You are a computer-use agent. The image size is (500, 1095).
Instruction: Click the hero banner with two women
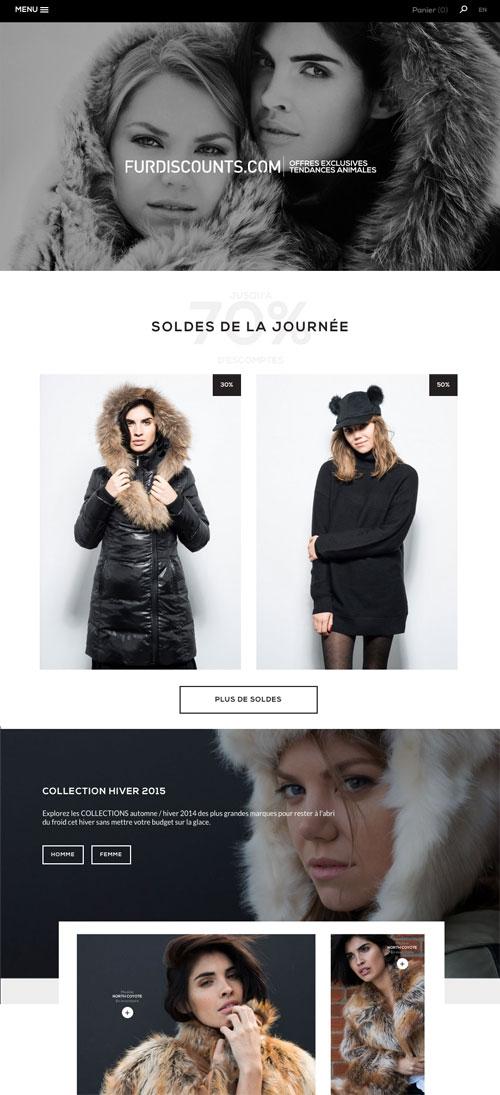click(250, 146)
